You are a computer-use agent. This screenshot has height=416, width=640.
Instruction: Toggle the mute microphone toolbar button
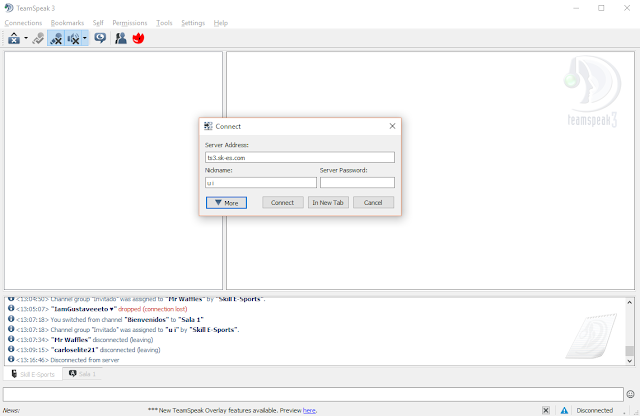[56, 38]
